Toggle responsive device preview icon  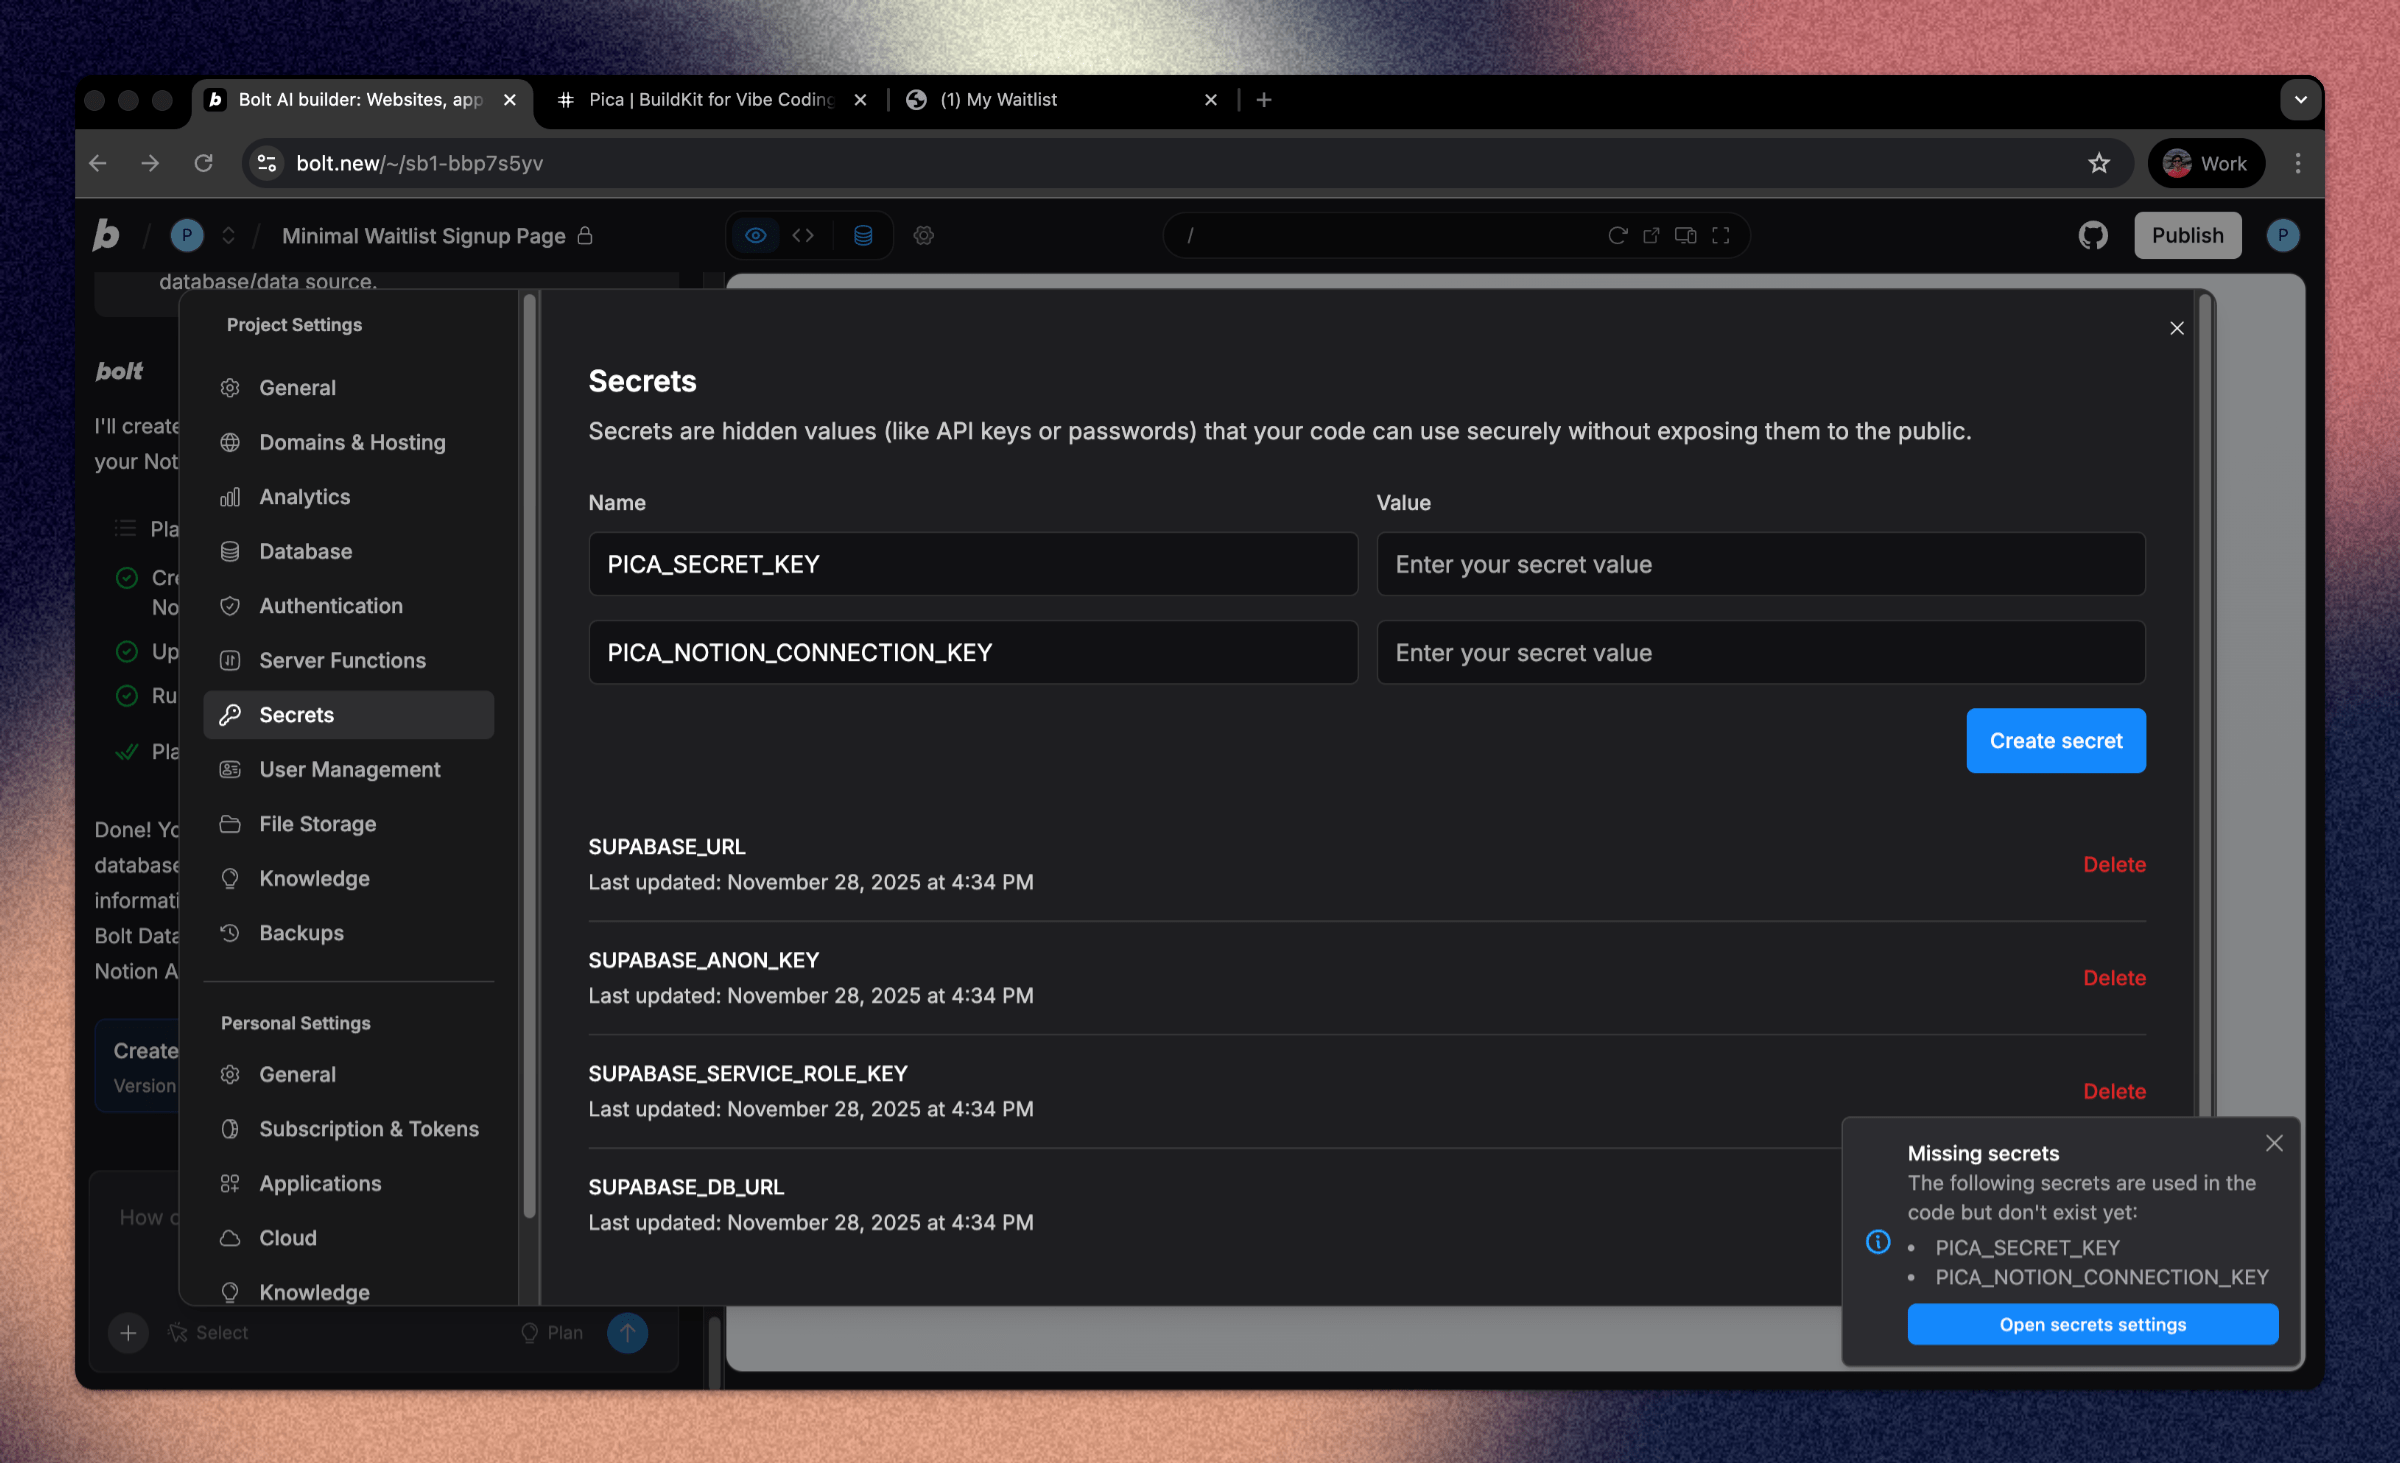pos(1685,236)
